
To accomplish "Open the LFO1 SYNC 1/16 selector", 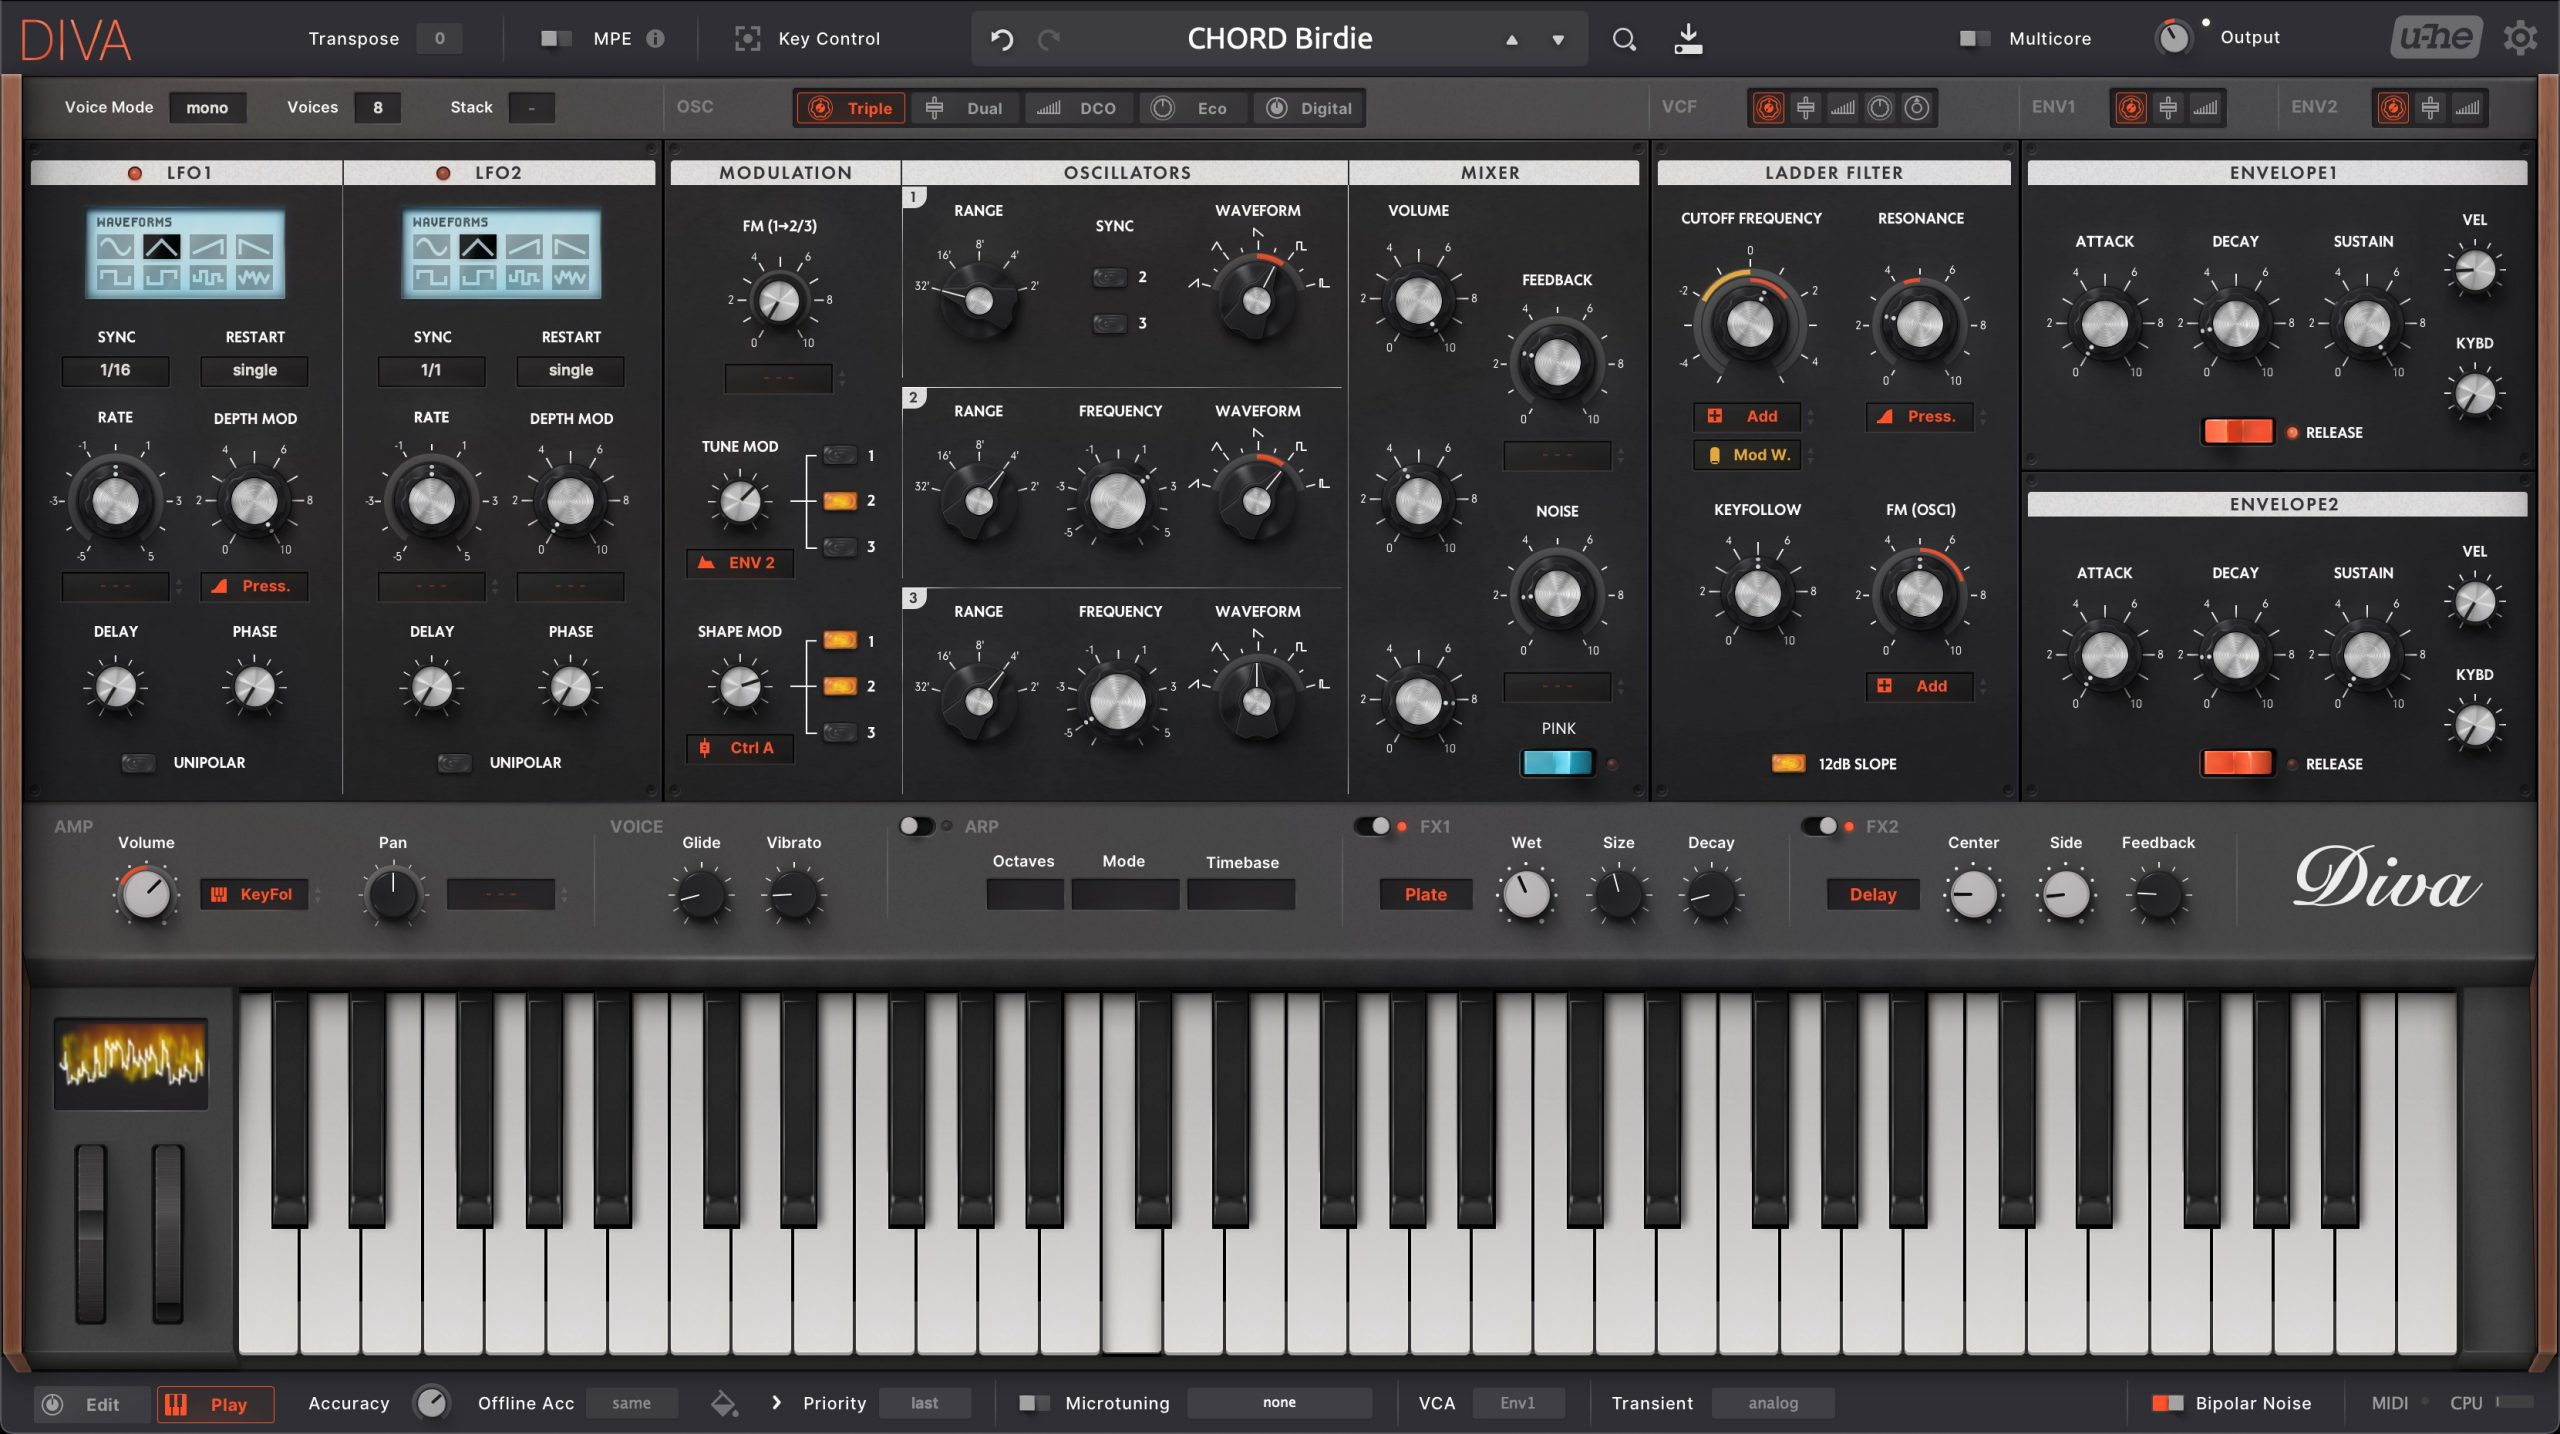I will tap(115, 370).
